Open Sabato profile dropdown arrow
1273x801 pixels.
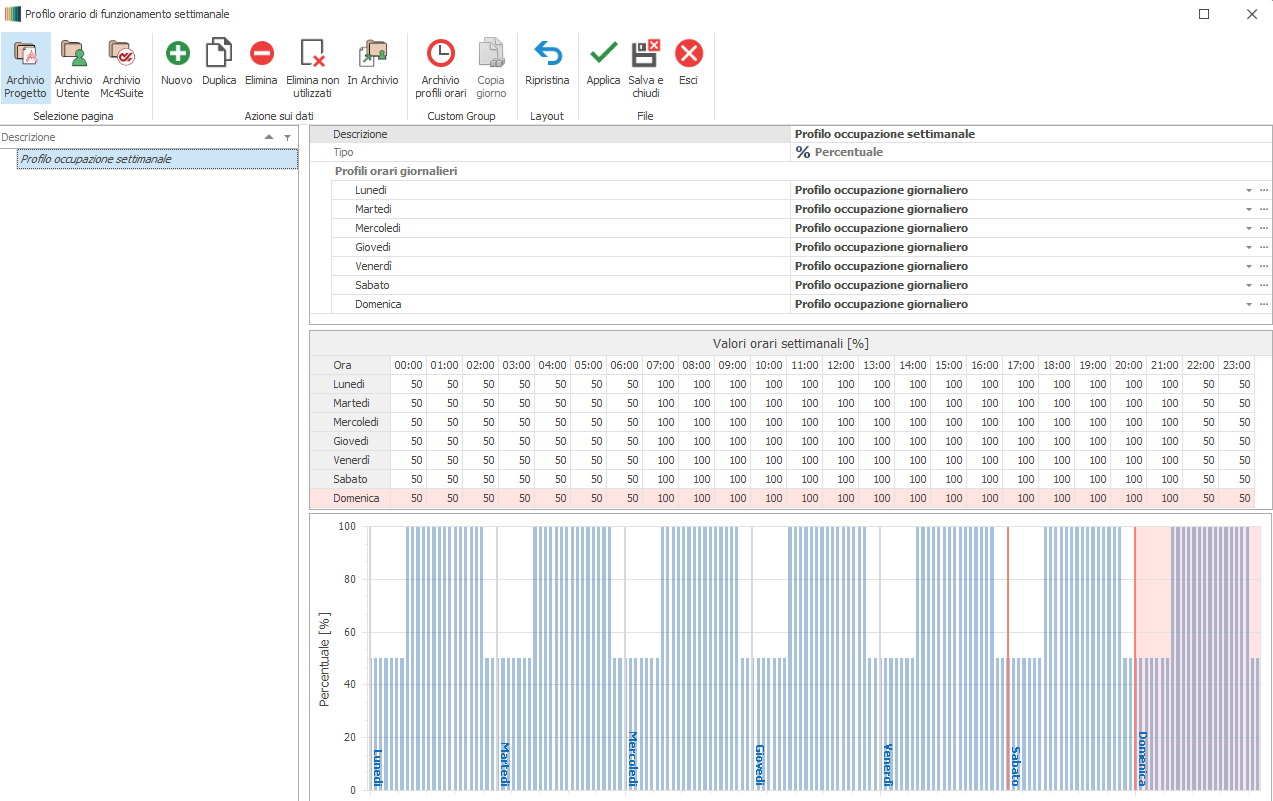click(1248, 285)
